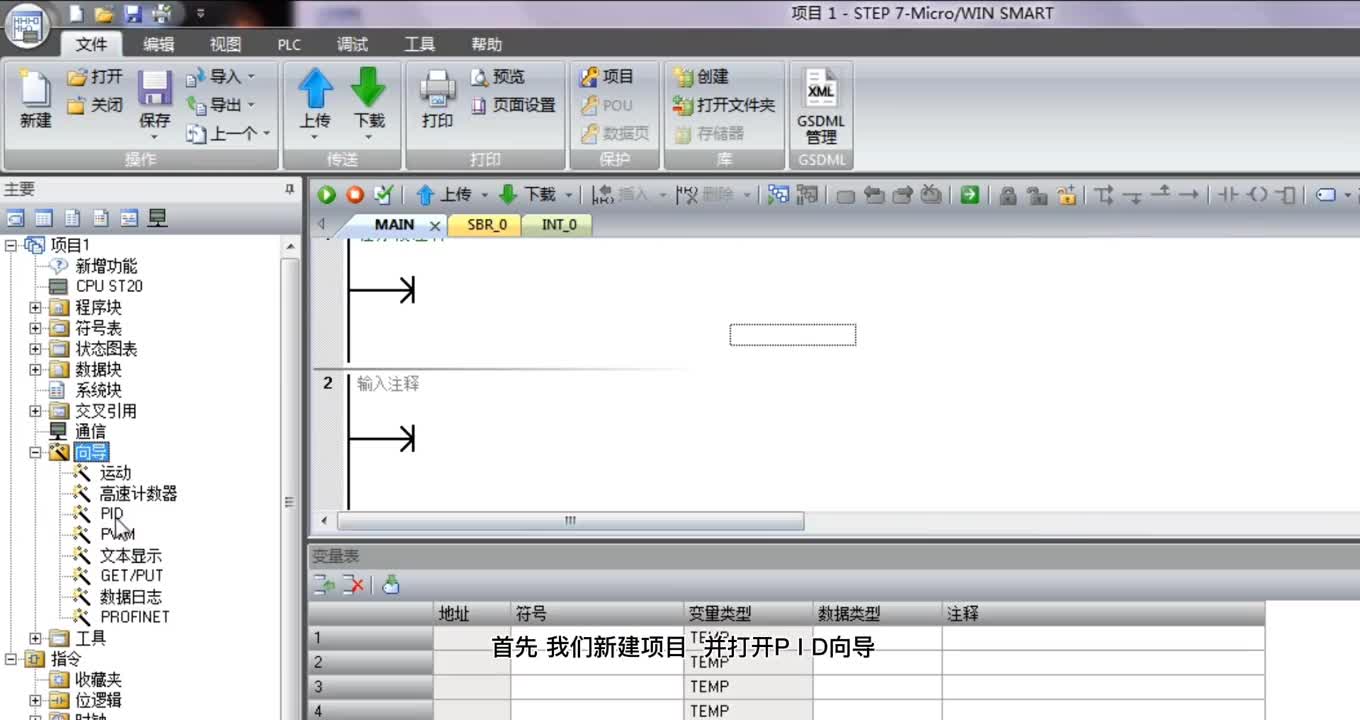
Task: Open the 高速计数器 wizard item
Action: (138, 493)
